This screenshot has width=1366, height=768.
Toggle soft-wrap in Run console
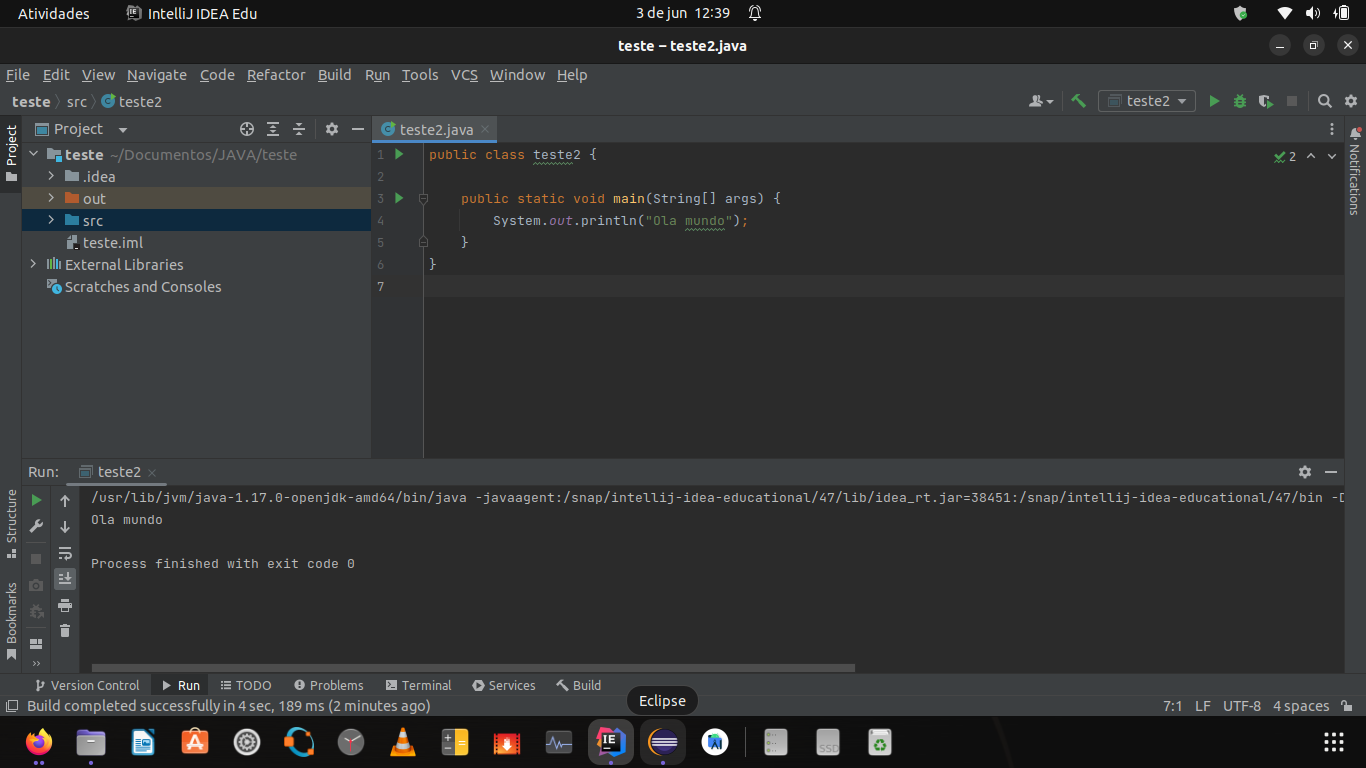(65, 553)
